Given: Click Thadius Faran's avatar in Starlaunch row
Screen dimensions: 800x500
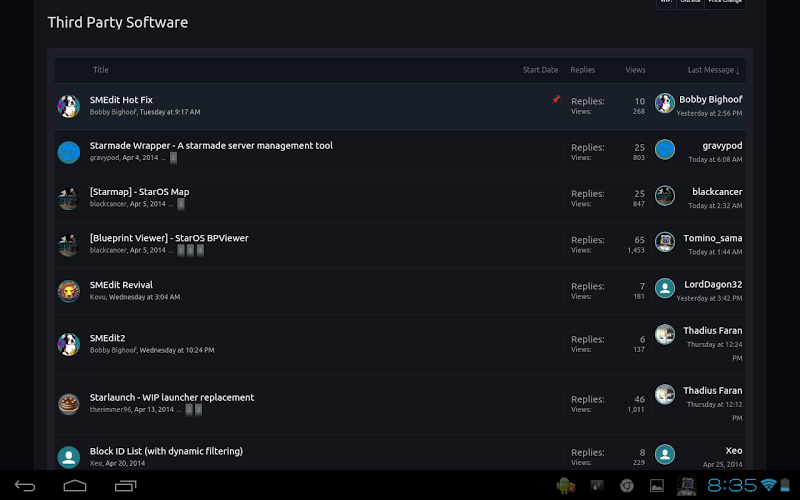Looking at the screenshot, I should point(665,394).
